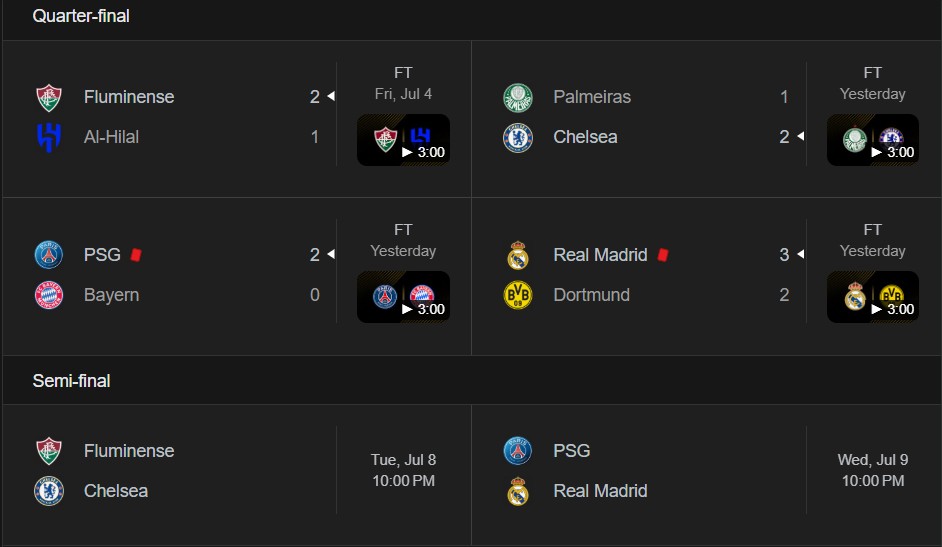Click the PSG crest in the Bayern match
The image size is (942, 547).
click(x=49, y=255)
